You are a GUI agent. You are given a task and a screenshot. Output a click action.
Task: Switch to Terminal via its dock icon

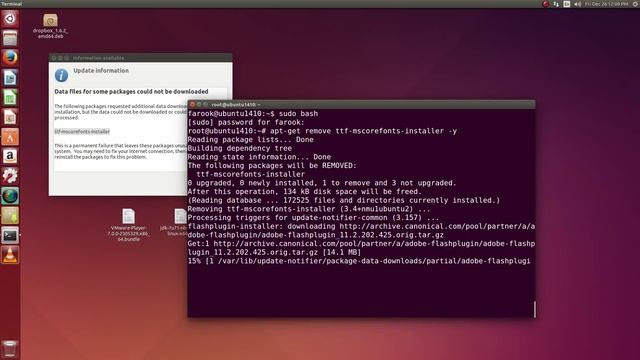10,235
